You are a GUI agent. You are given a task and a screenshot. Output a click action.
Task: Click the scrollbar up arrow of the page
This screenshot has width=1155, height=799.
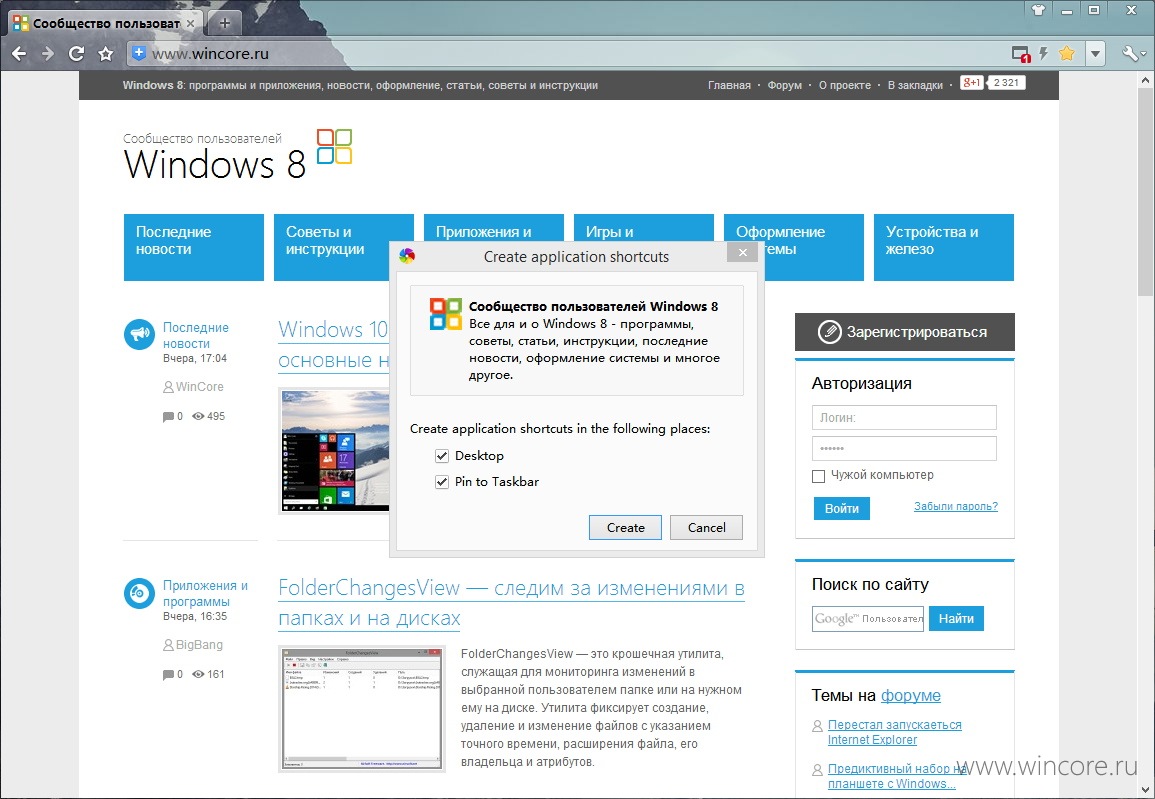point(1145,80)
